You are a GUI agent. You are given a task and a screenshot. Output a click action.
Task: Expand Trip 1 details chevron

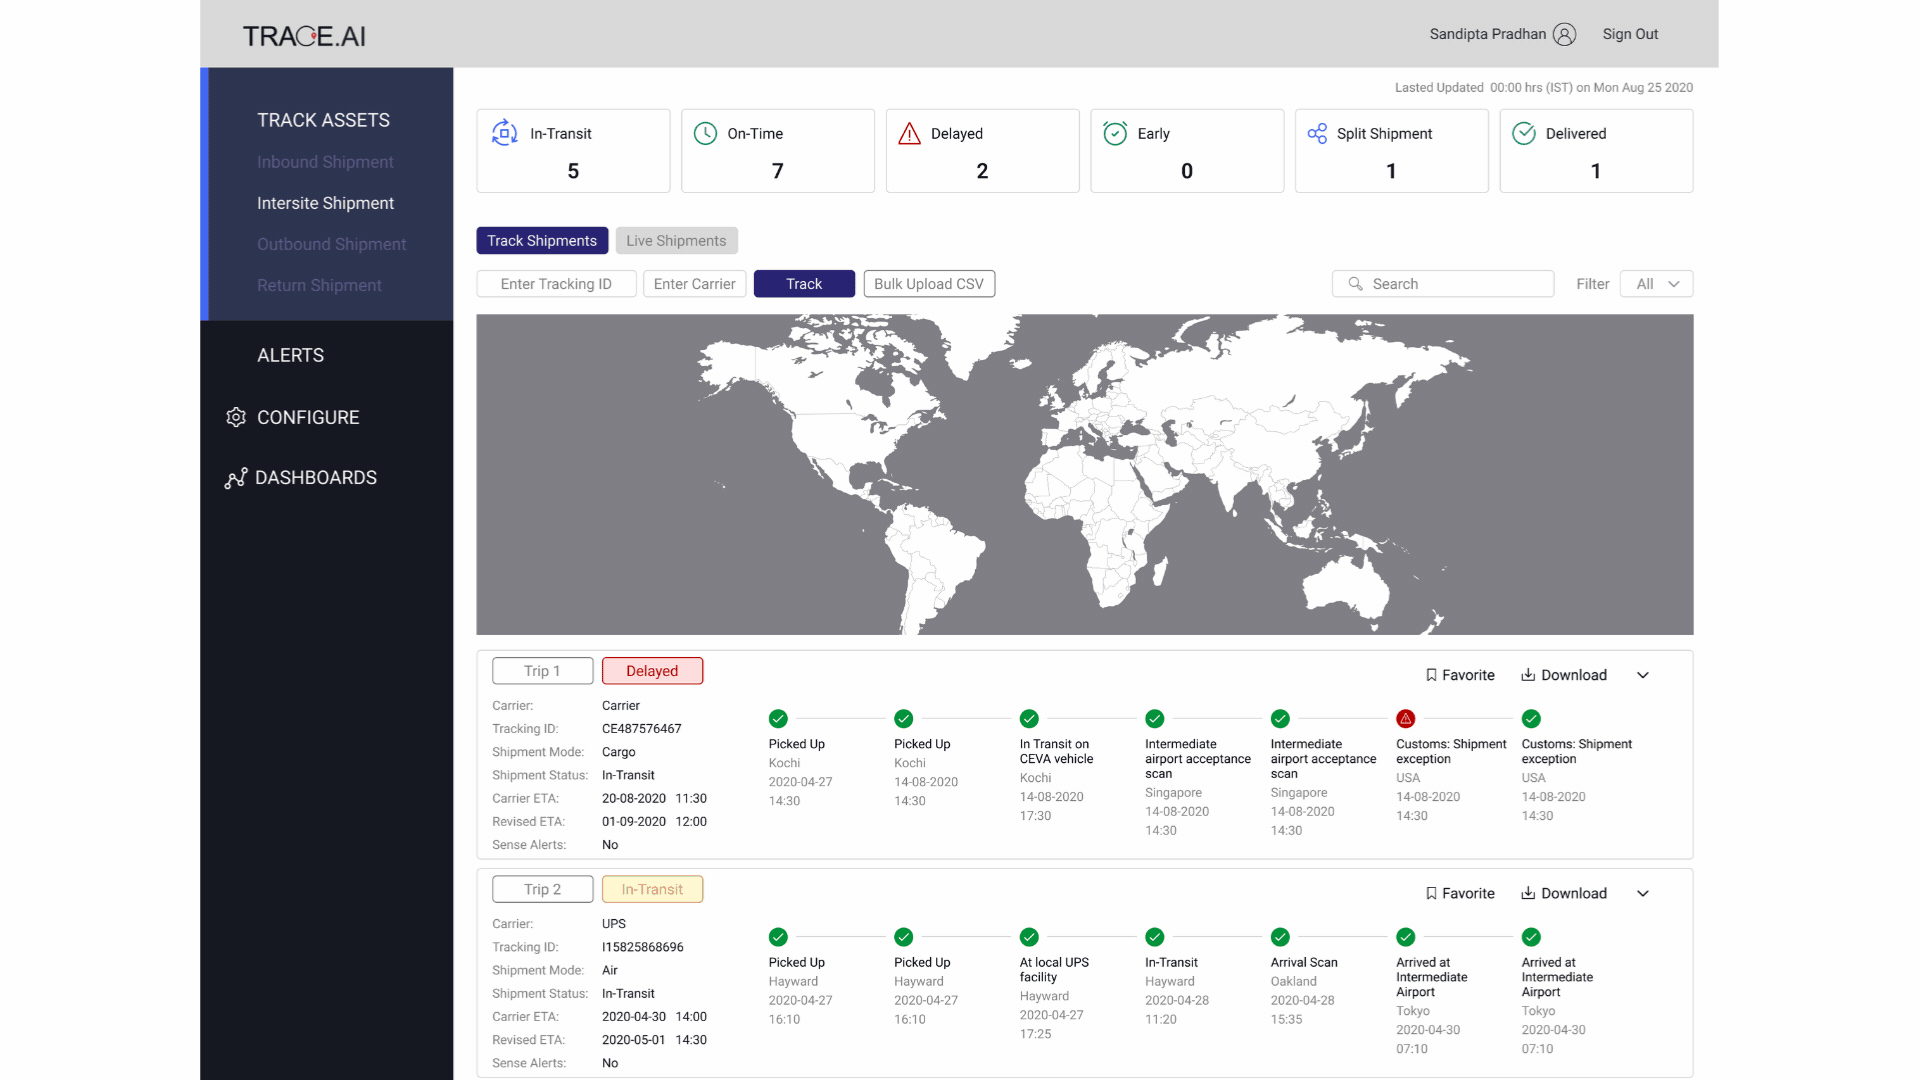1642,675
